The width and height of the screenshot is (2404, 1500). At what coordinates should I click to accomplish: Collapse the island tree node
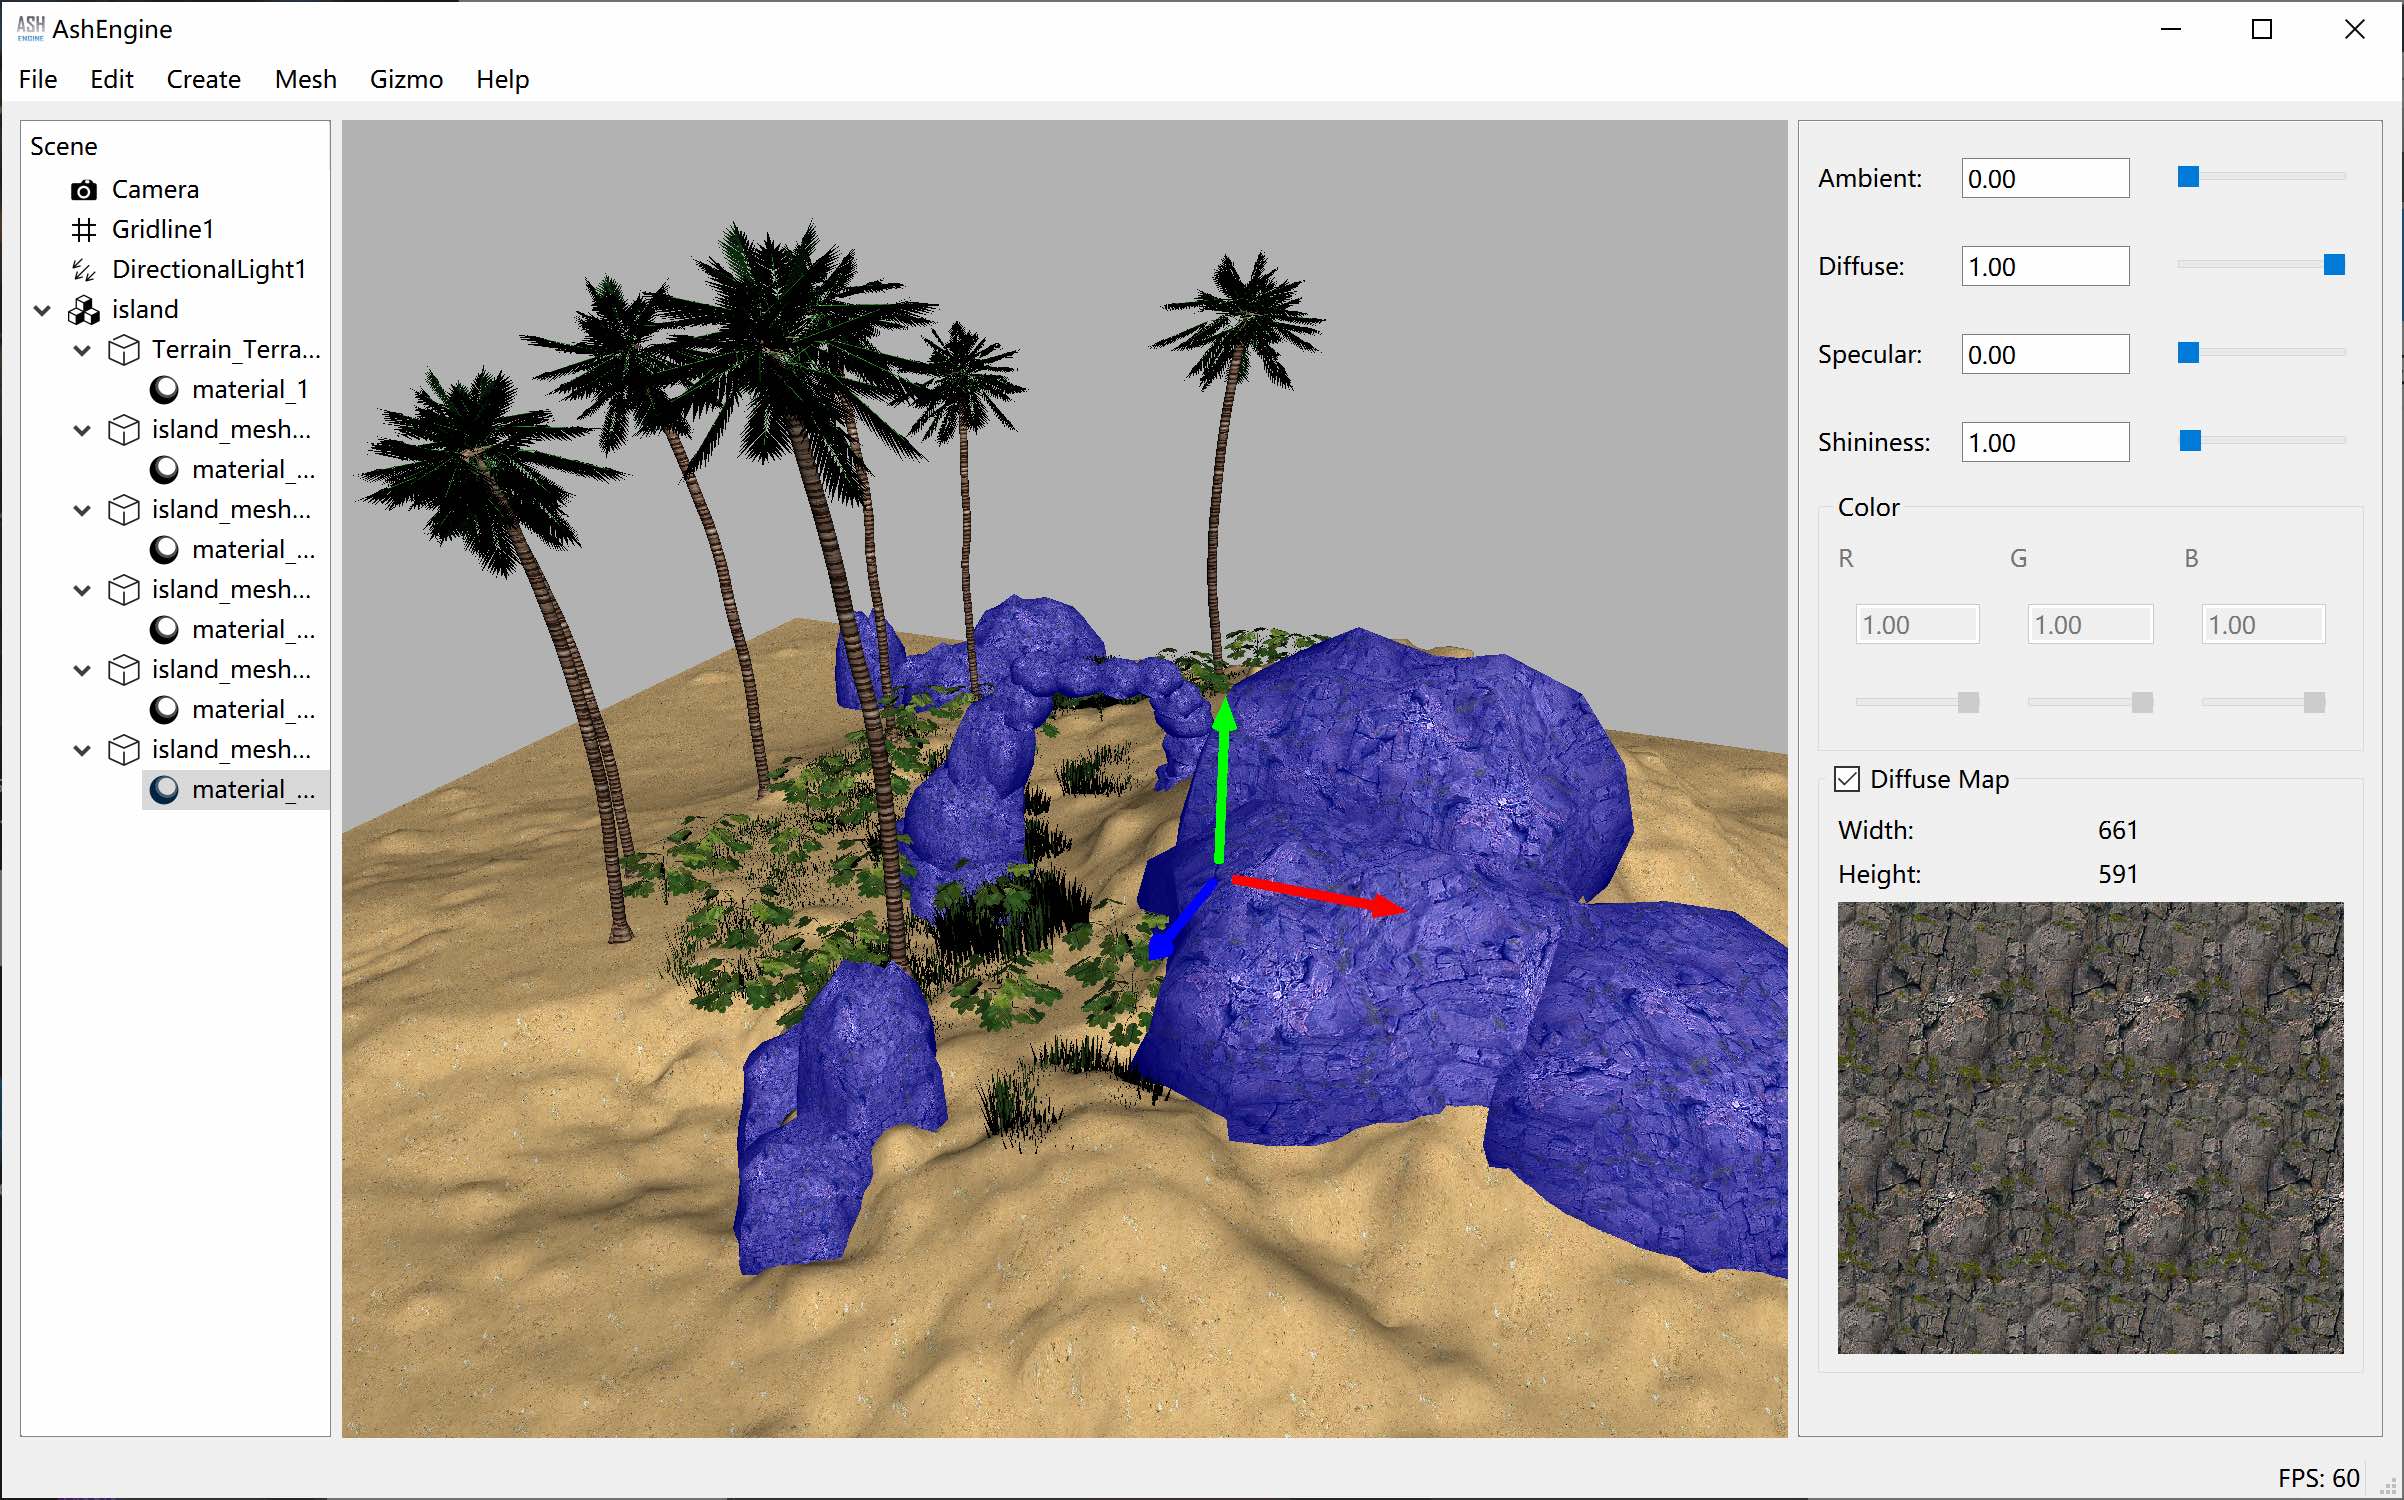pos(43,310)
